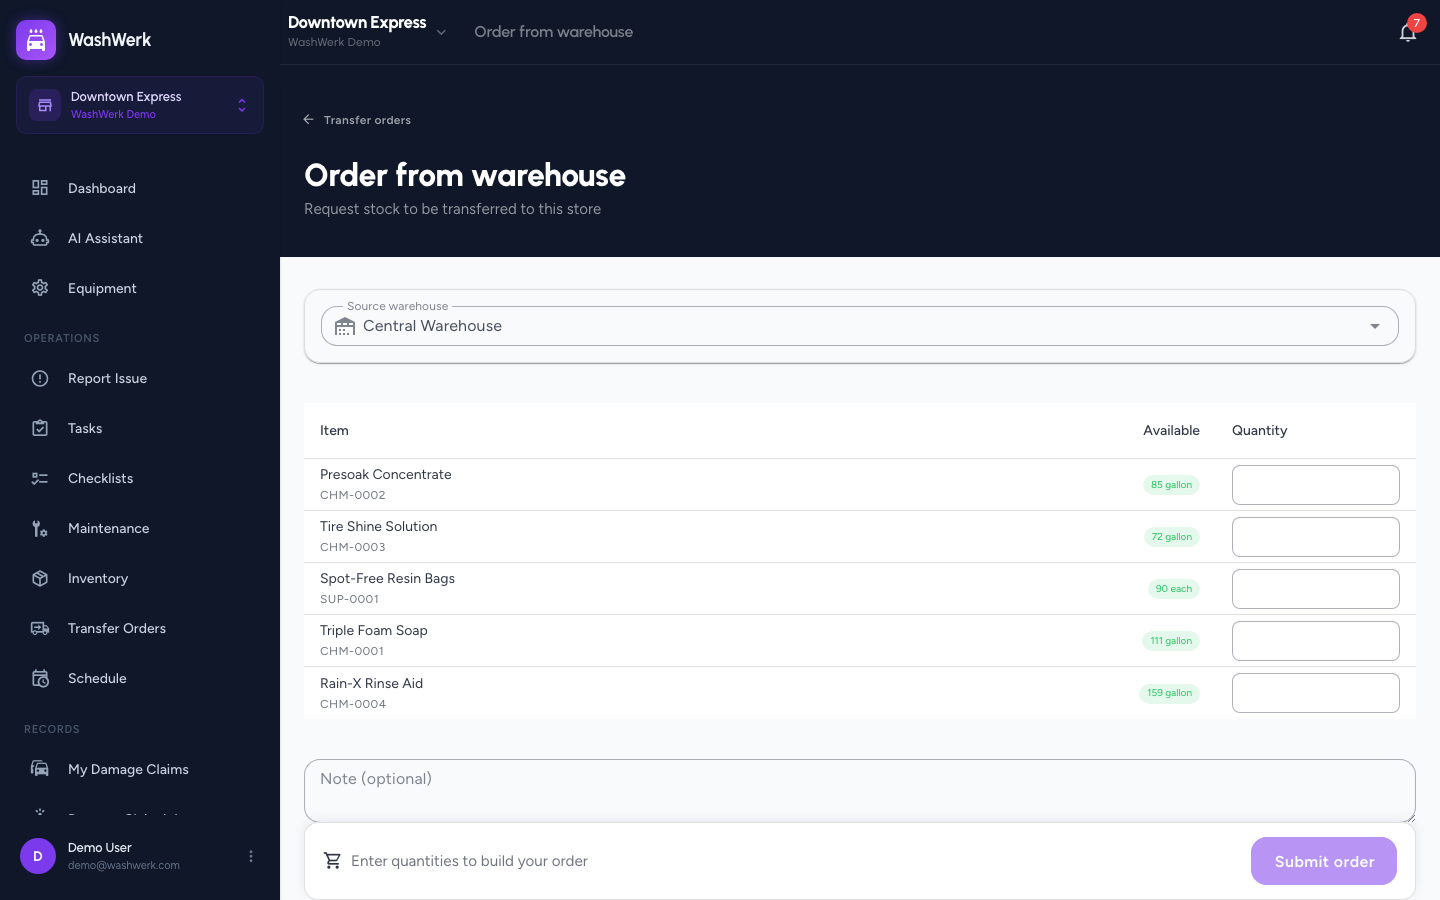Click the Spot-Free Resin Bags item name
Image resolution: width=1440 pixels, height=900 pixels.
[387, 578]
